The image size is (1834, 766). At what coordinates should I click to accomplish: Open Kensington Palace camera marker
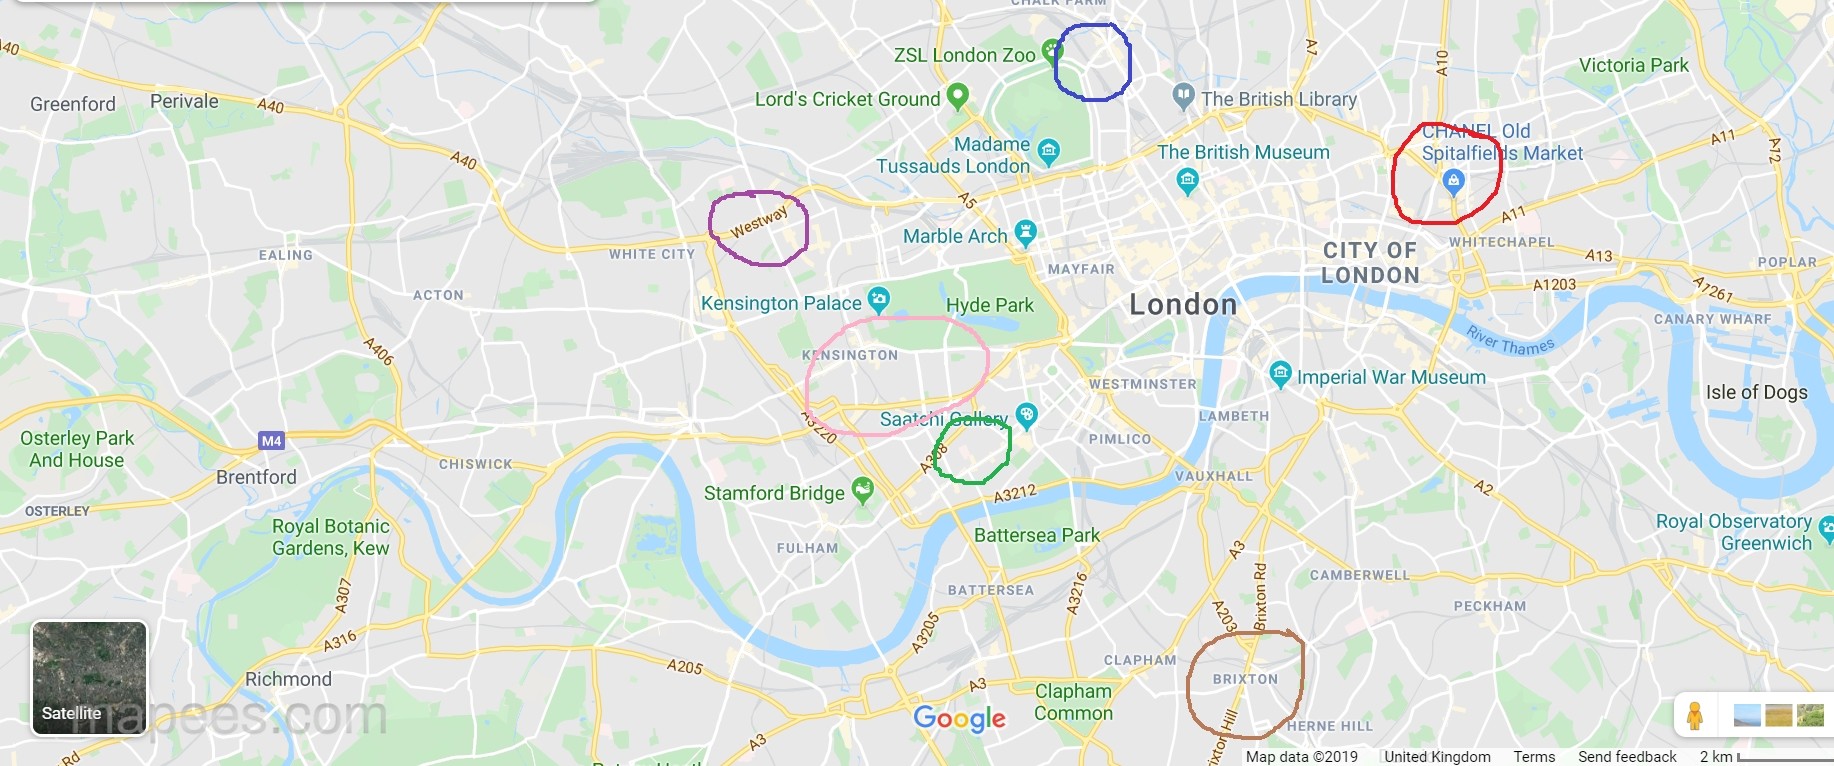[878, 299]
